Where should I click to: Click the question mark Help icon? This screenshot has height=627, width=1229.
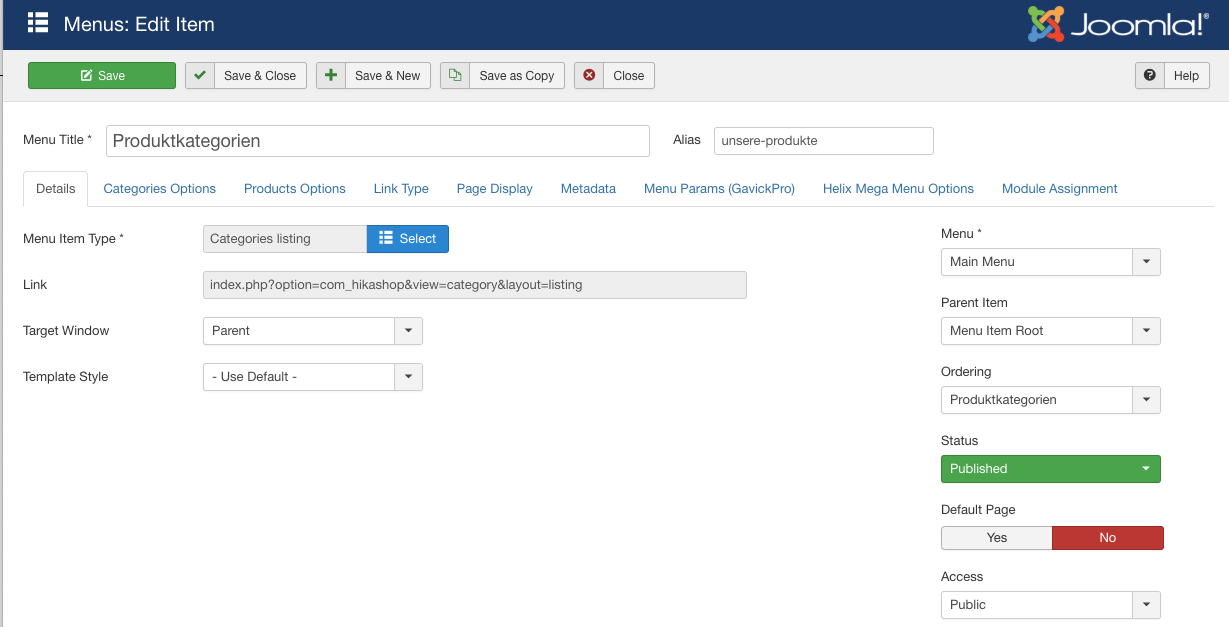[1150, 76]
